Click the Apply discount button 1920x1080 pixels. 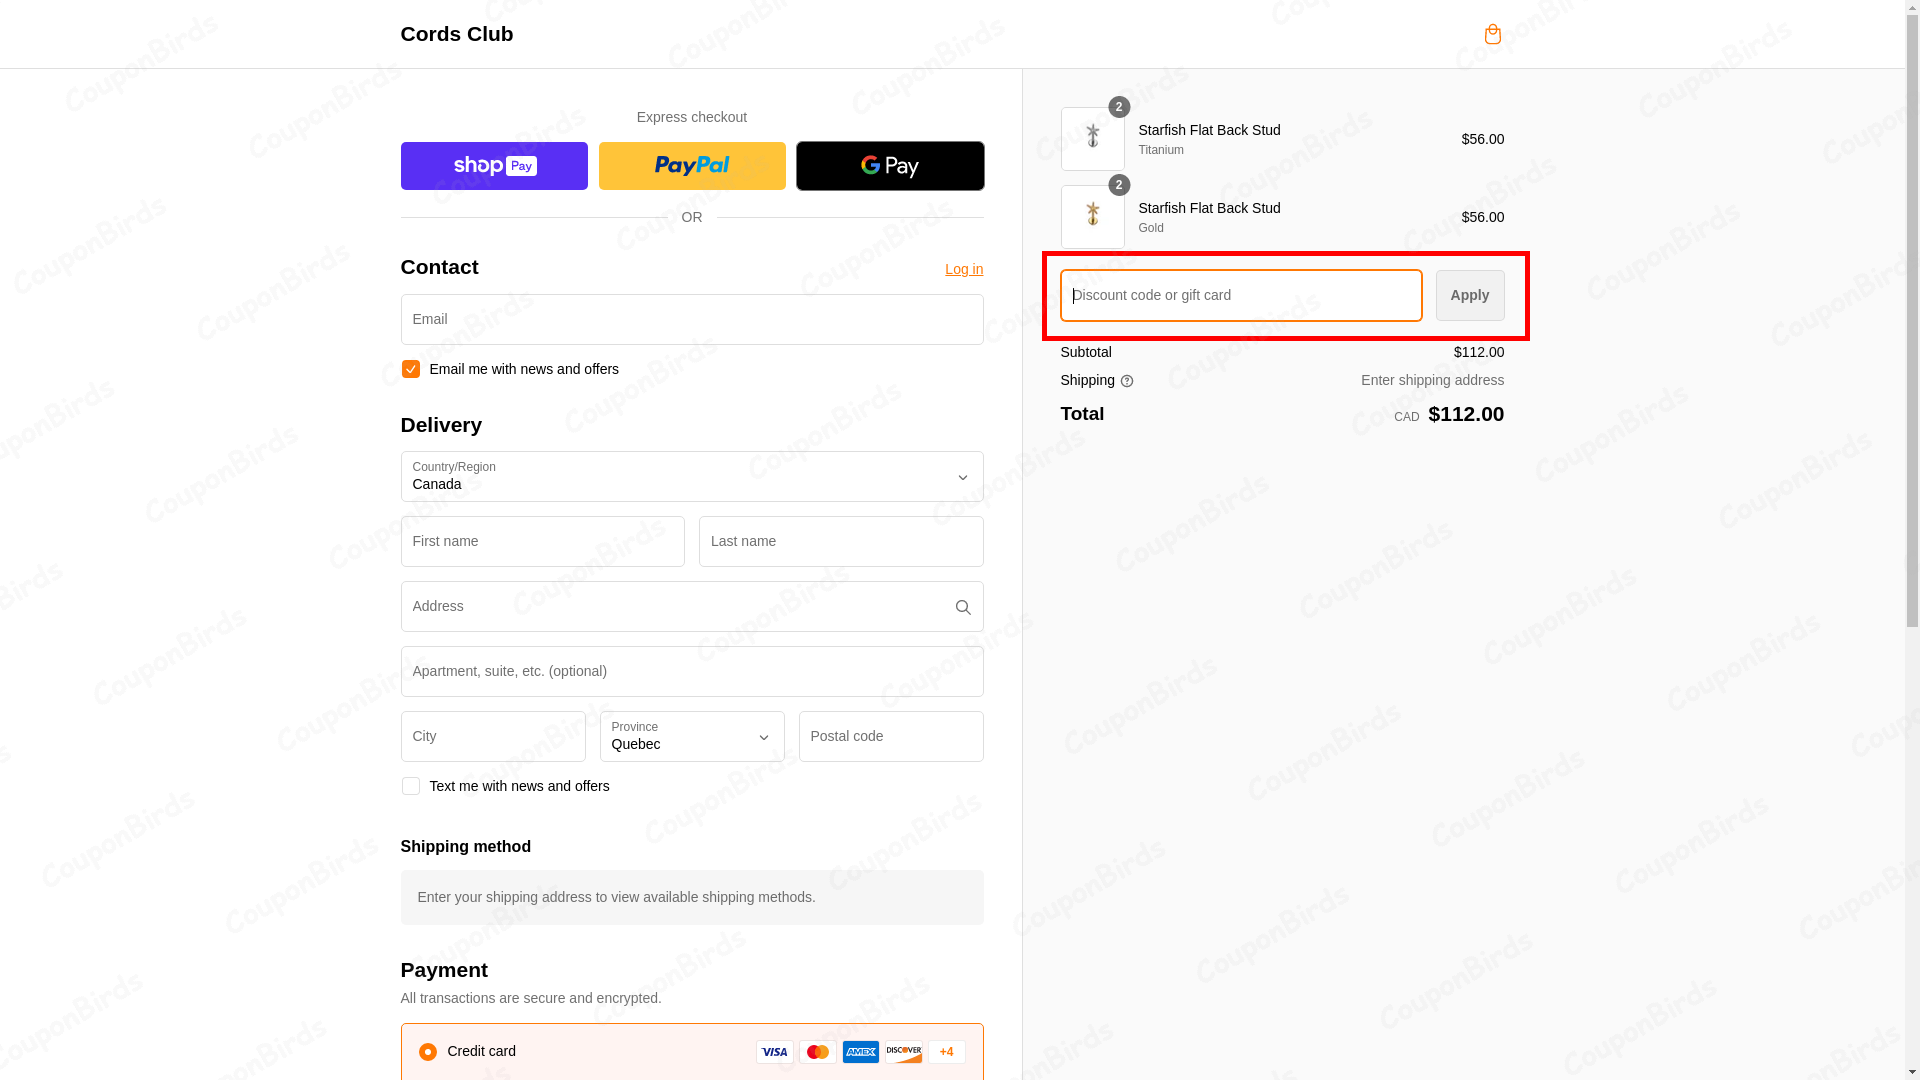1469,295
